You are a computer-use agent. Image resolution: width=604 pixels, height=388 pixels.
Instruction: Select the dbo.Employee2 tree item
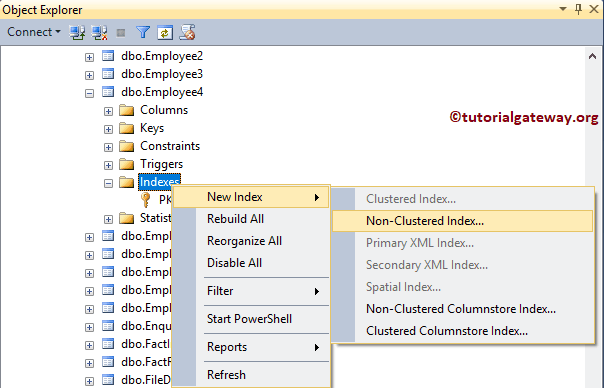162,56
